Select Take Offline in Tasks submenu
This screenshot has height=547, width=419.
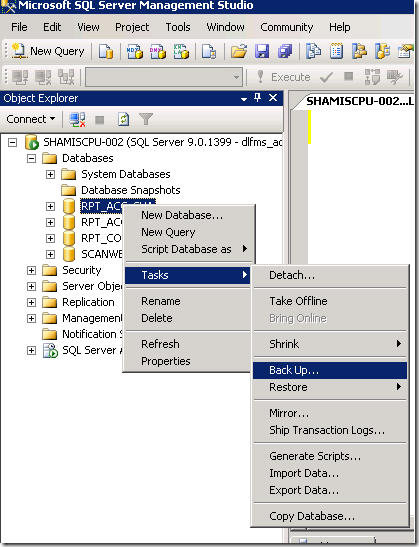click(330, 301)
